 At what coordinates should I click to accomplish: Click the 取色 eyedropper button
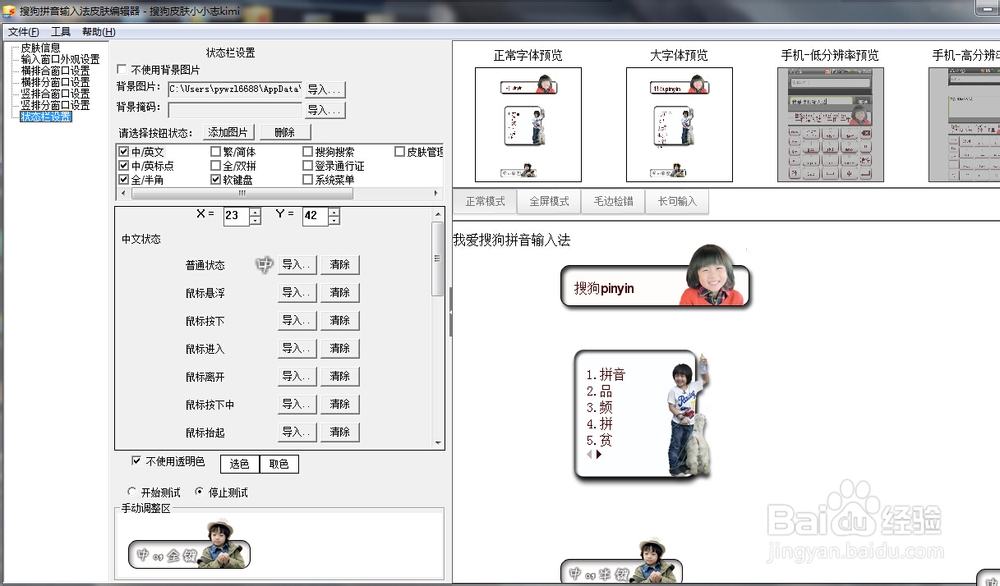279,464
